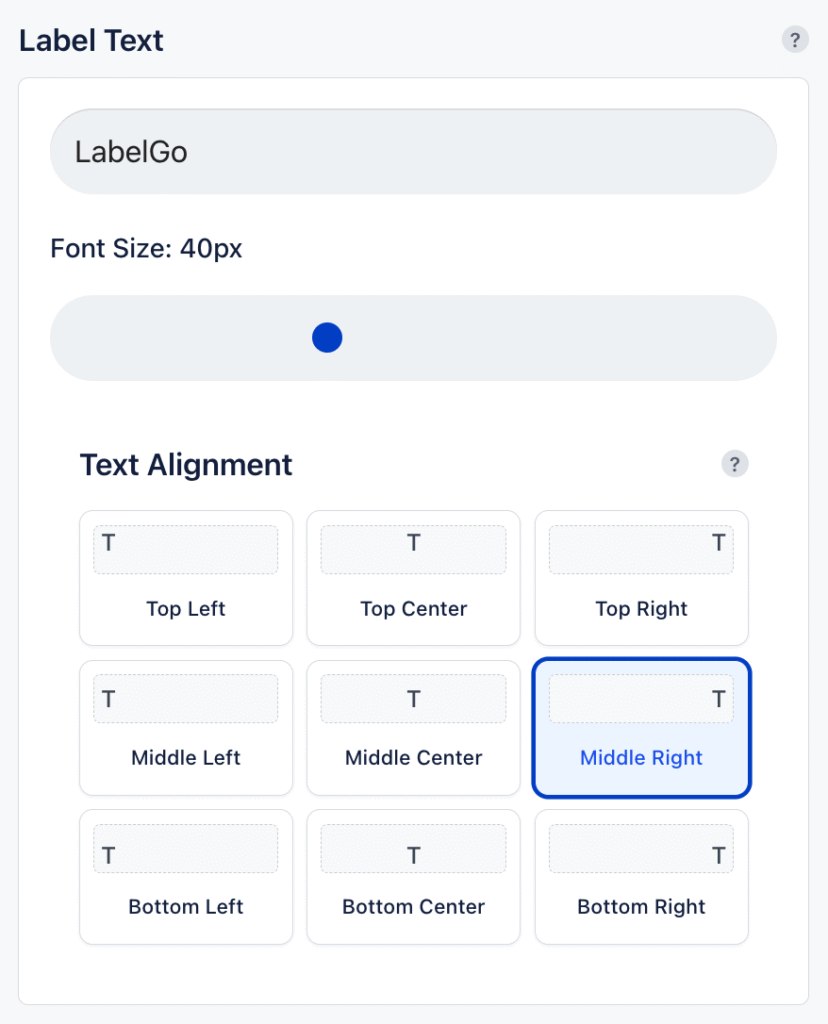Click the right end of font size slider track
Image resolution: width=828 pixels, height=1024 pixels.
(x=756, y=338)
